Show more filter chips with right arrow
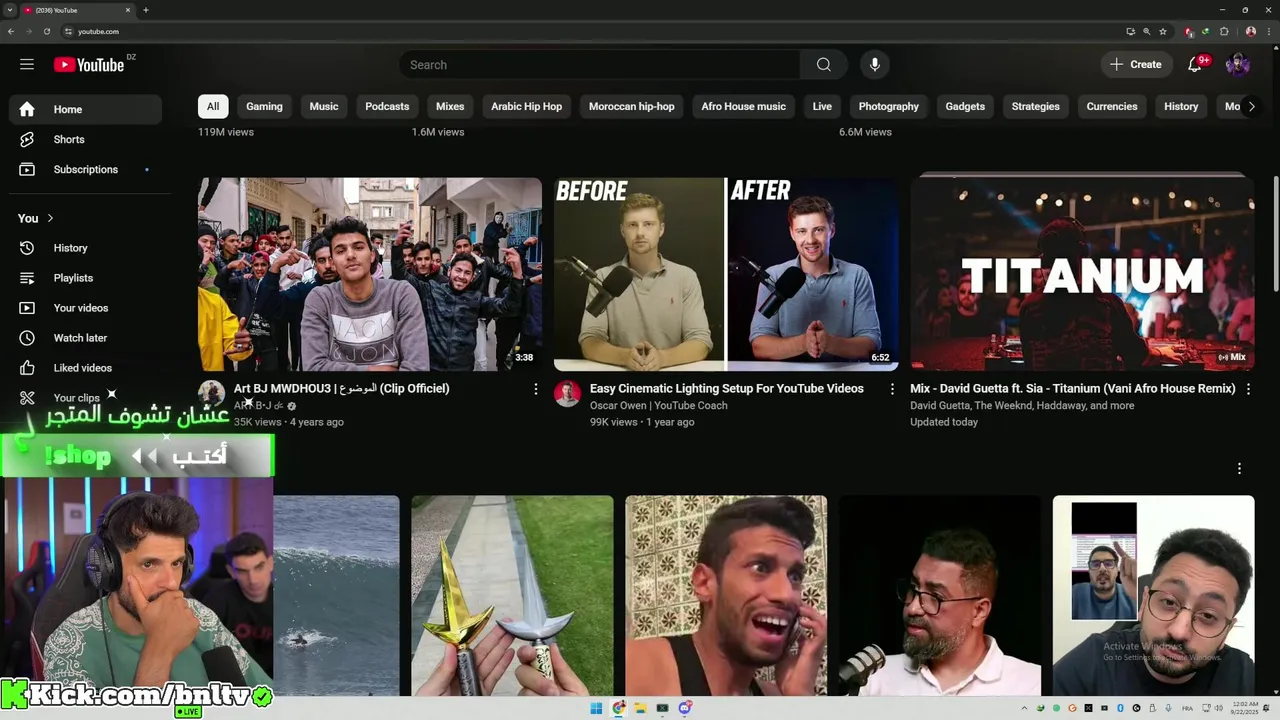This screenshot has width=1280, height=720. click(x=1251, y=106)
